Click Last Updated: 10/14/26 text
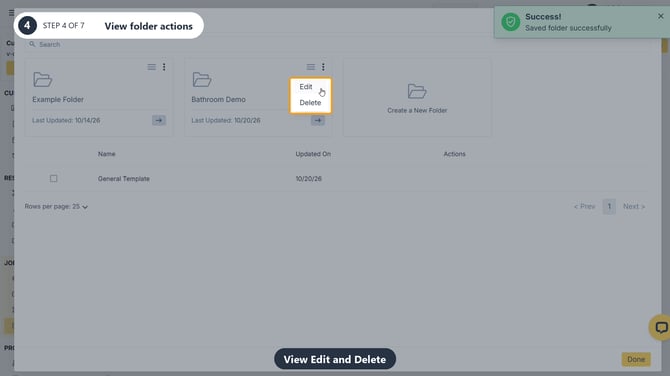The height and width of the screenshot is (376, 670). pyautogui.click(x=66, y=120)
